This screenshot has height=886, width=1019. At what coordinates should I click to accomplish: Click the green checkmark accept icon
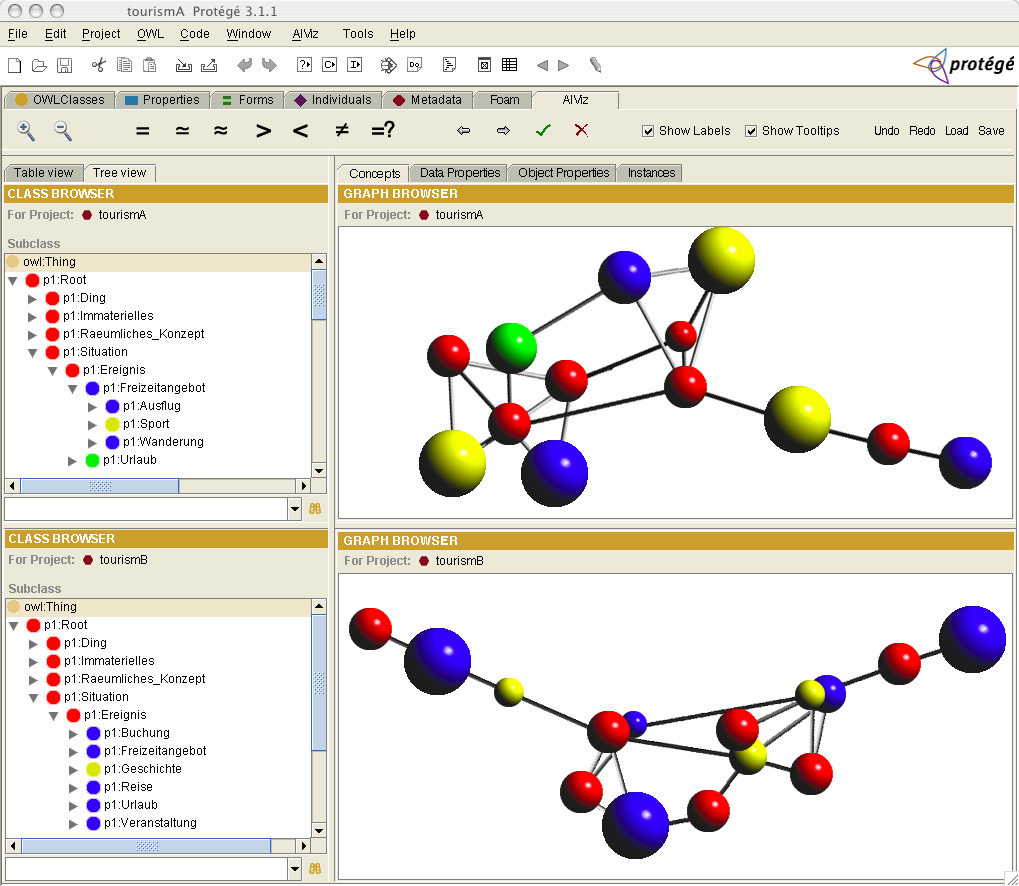click(x=543, y=131)
